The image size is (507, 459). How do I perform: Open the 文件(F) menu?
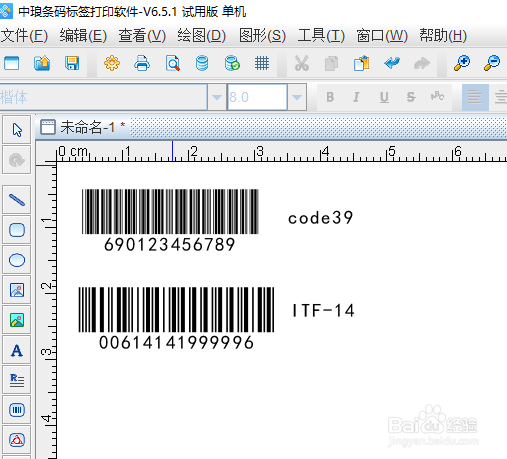point(24,36)
